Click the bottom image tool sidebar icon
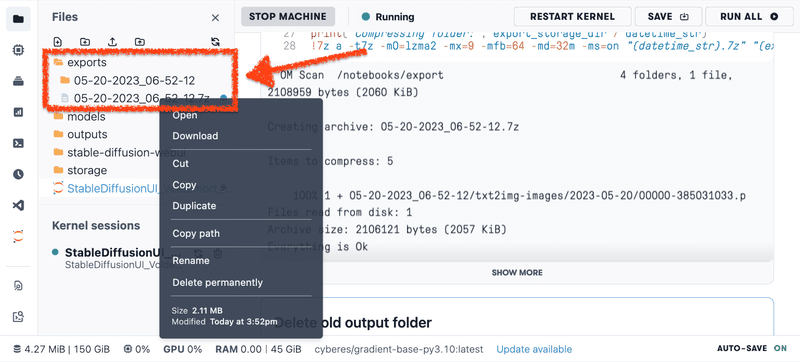 18,317
